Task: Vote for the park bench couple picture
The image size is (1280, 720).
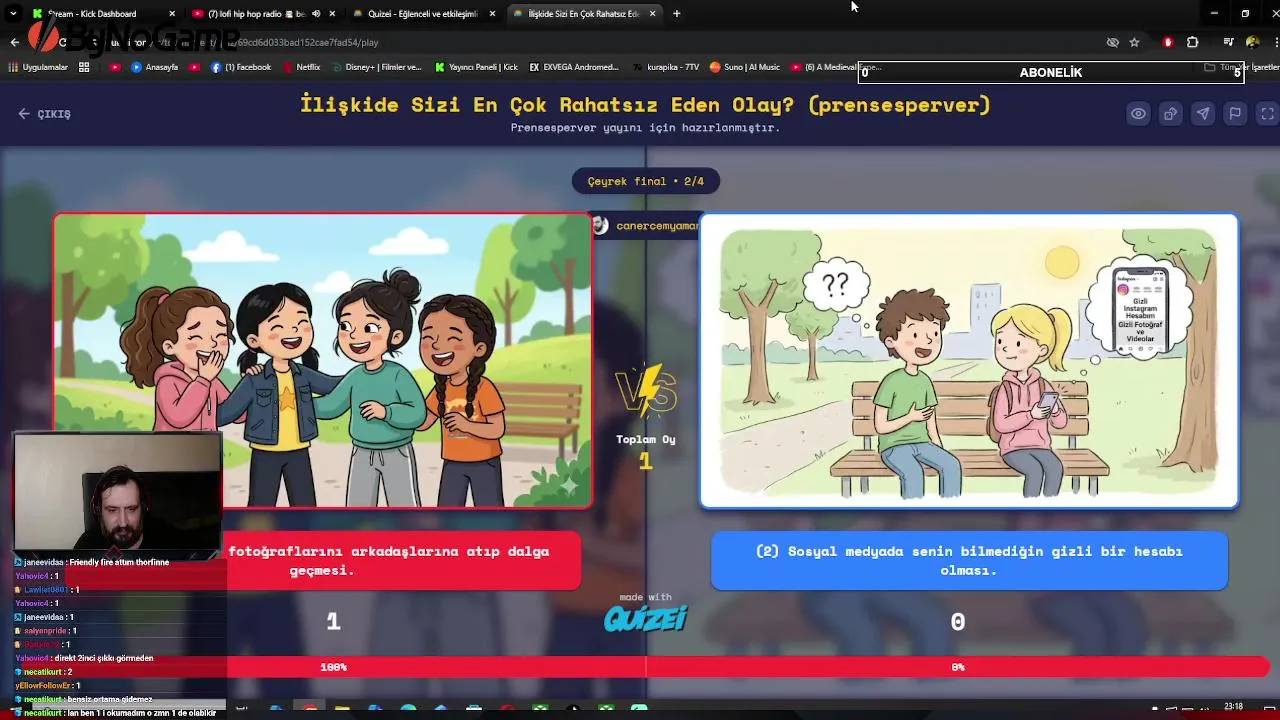Action: pos(969,361)
